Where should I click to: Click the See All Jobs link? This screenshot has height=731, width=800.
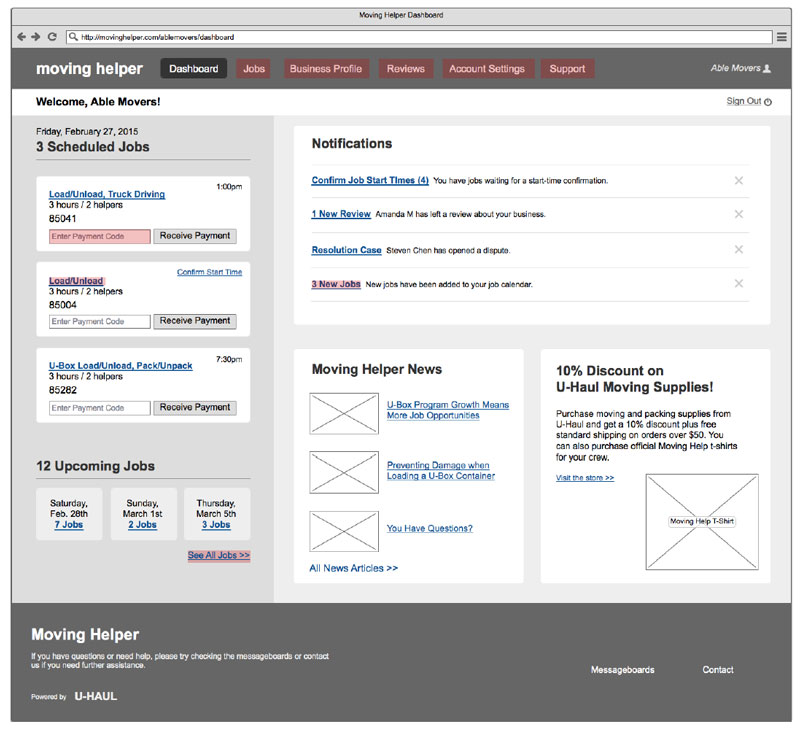(x=218, y=555)
